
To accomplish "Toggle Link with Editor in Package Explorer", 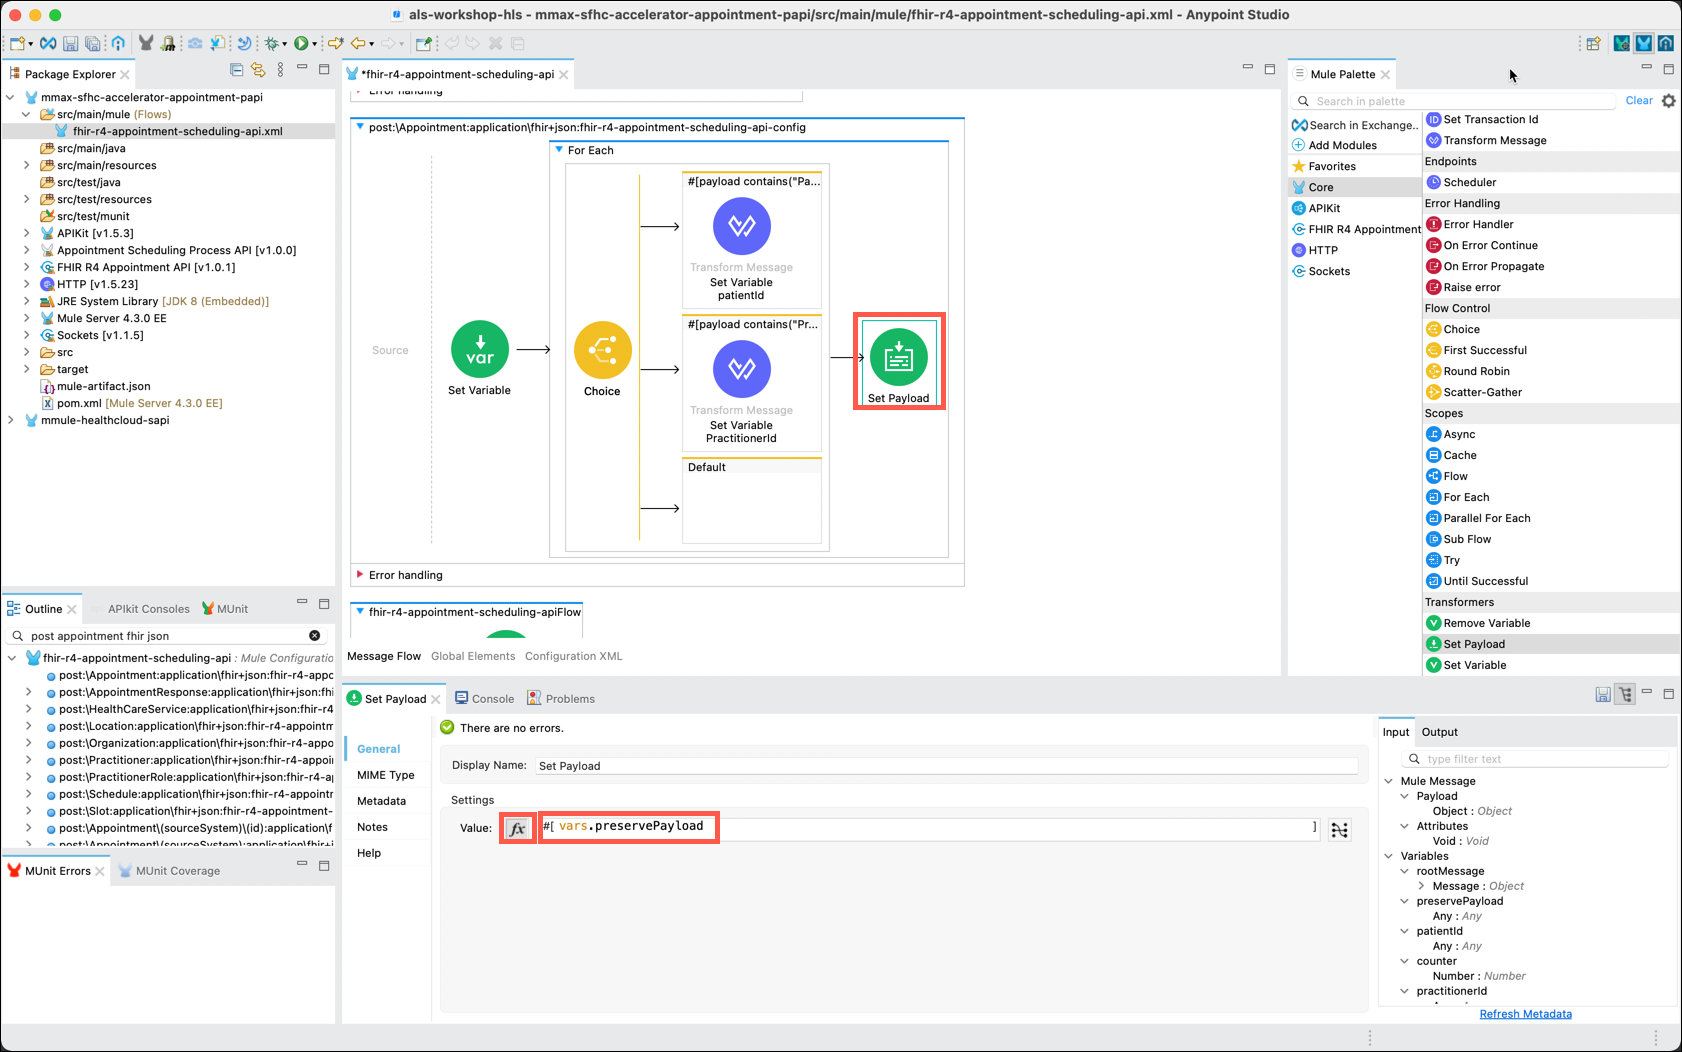I will (x=259, y=70).
